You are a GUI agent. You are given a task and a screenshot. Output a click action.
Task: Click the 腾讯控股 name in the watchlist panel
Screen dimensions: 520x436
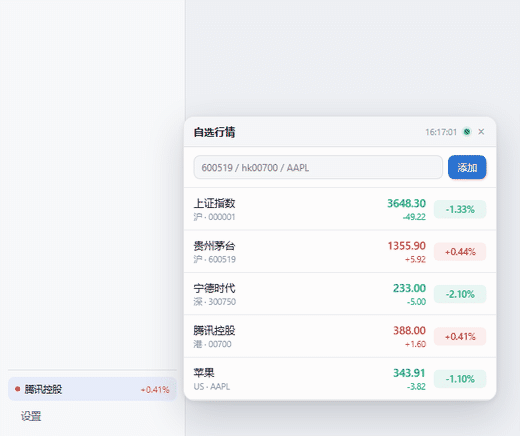(x=214, y=331)
